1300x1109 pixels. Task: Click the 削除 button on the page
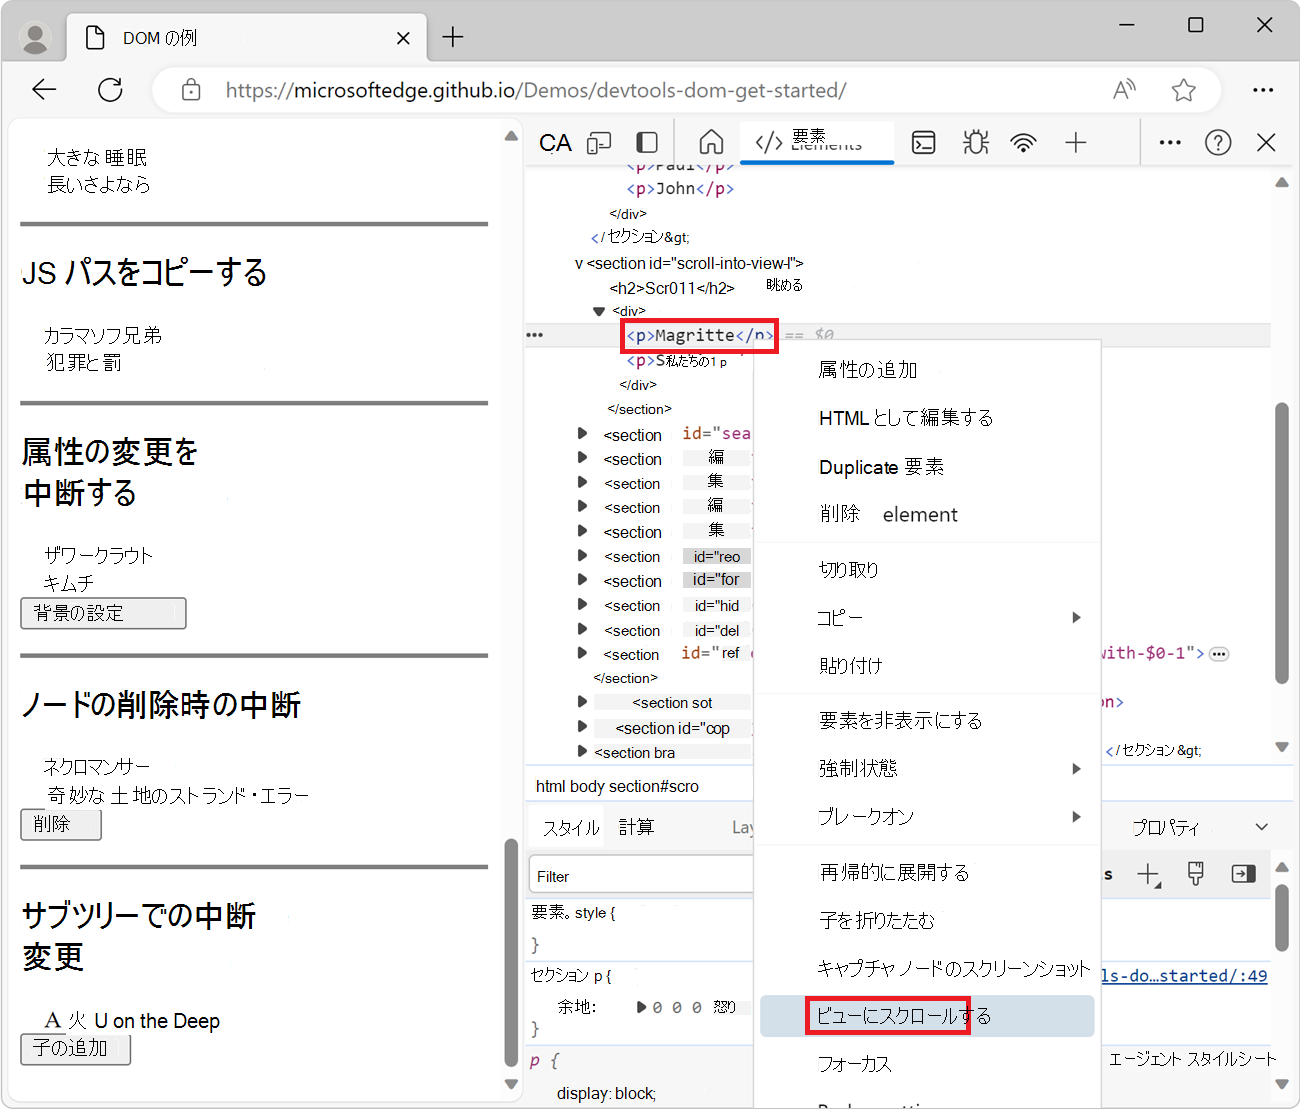61,825
